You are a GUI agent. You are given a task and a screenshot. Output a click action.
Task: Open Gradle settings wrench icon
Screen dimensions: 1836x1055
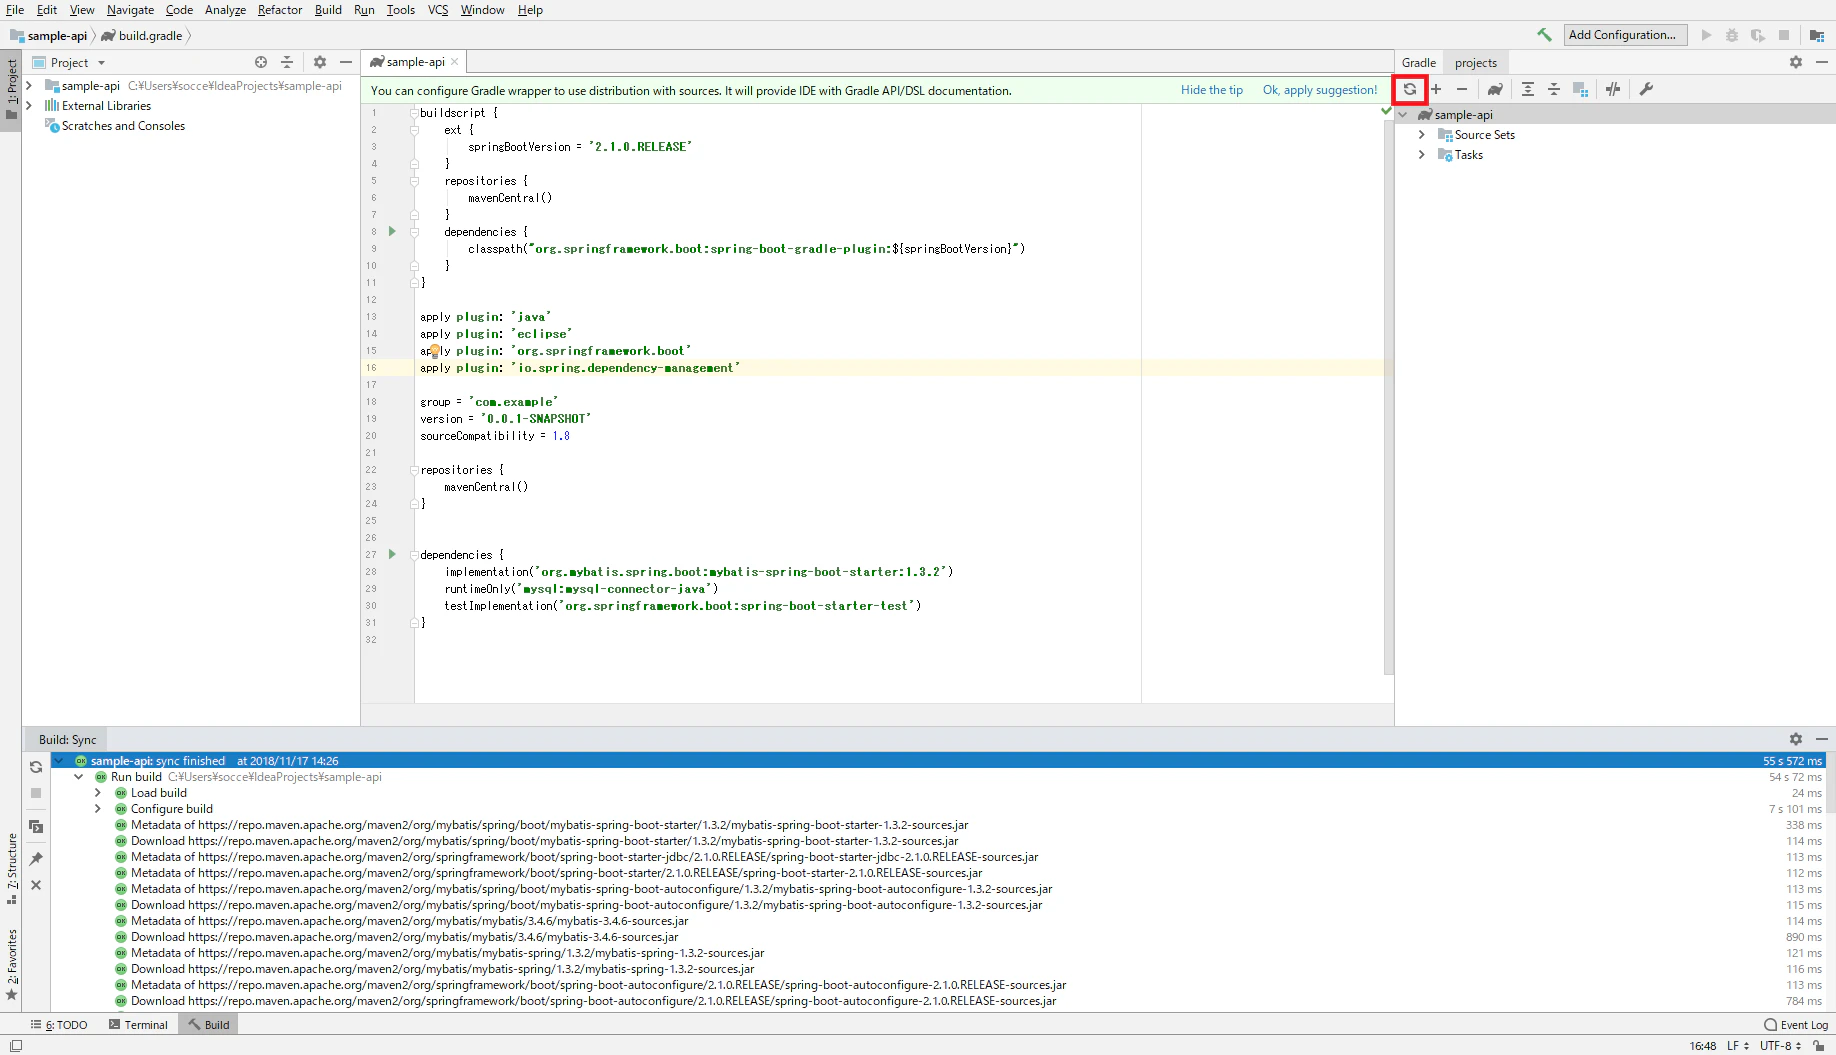[x=1646, y=89]
